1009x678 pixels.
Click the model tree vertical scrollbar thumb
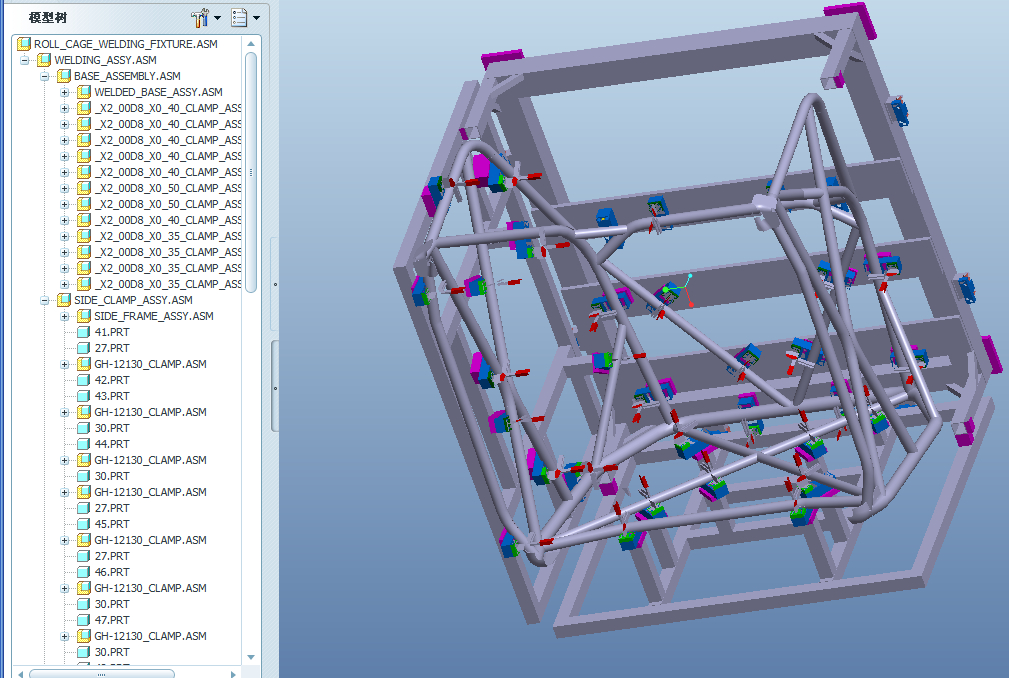[x=251, y=172]
